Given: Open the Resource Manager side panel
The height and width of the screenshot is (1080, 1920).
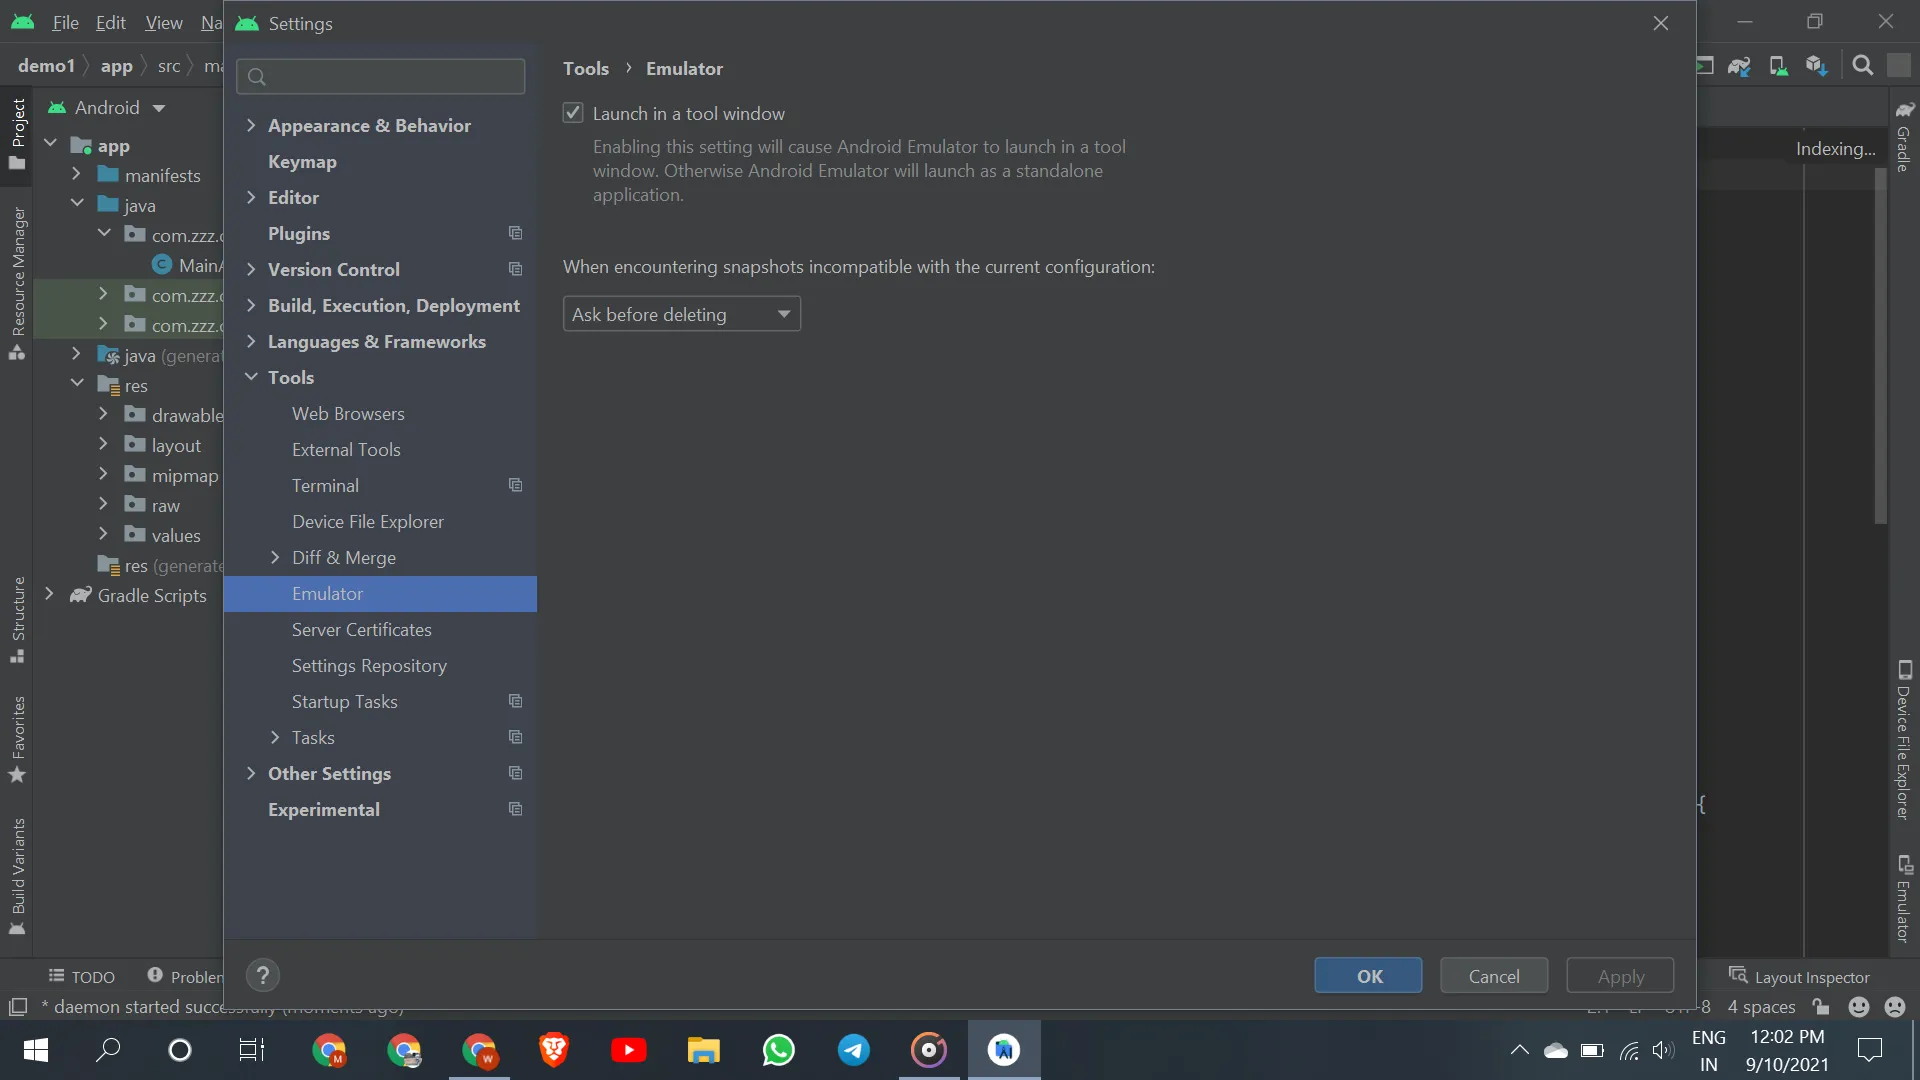Looking at the screenshot, I should 18,283.
